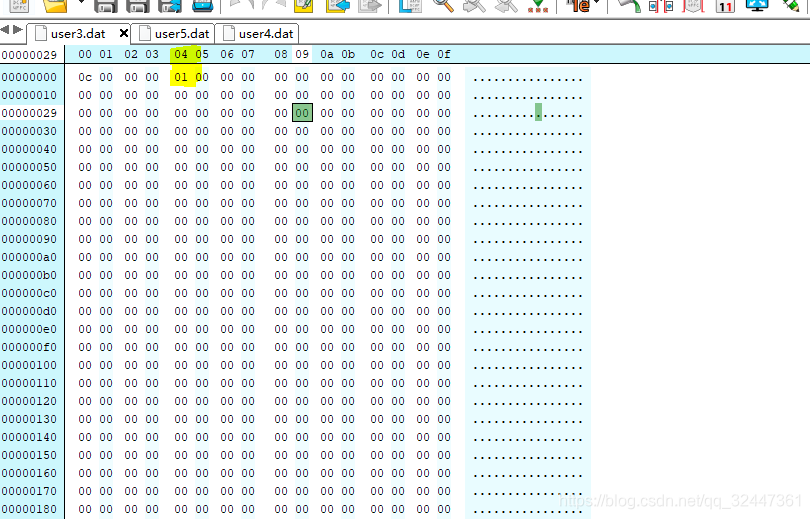Click row offset 00000060
The width and height of the screenshot is (810, 519).
tap(29, 185)
